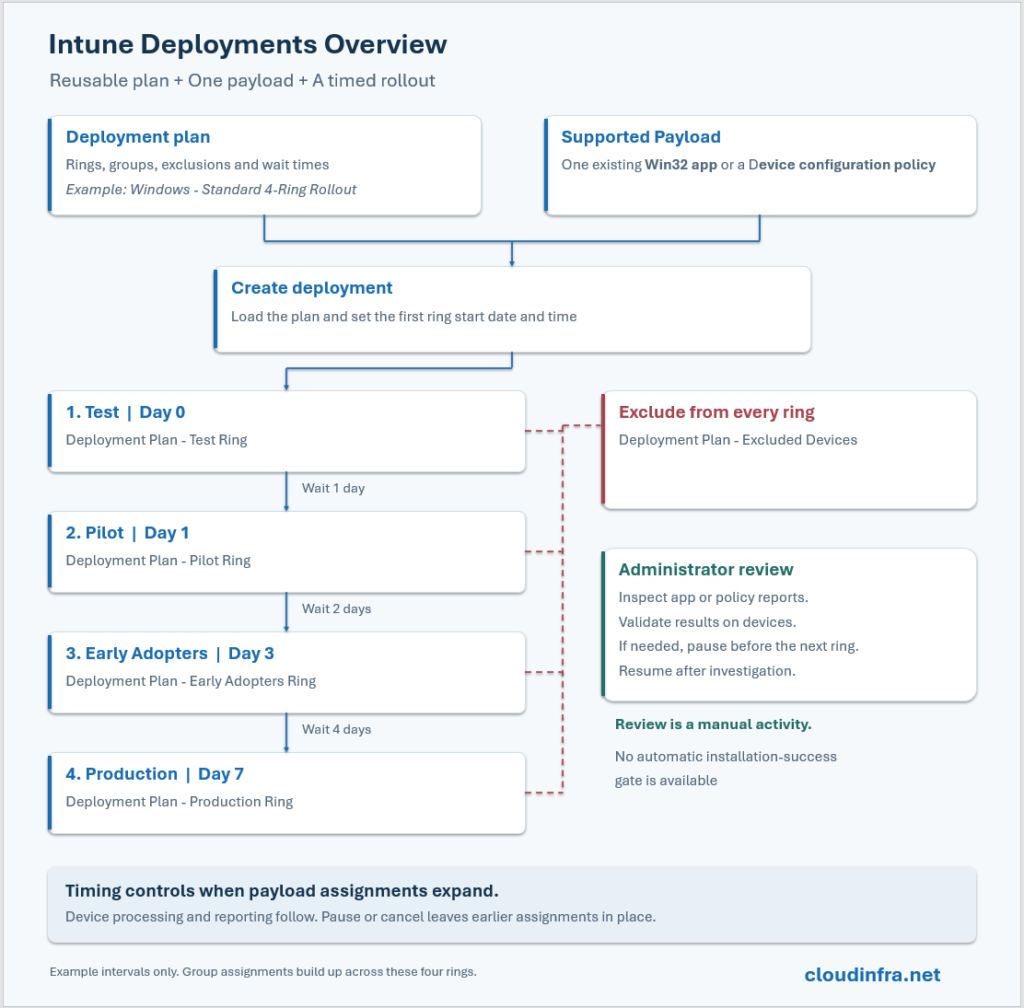Click the 'gate is available' text line
This screenshot has width=1024, height=1008.
pos(665,781)
